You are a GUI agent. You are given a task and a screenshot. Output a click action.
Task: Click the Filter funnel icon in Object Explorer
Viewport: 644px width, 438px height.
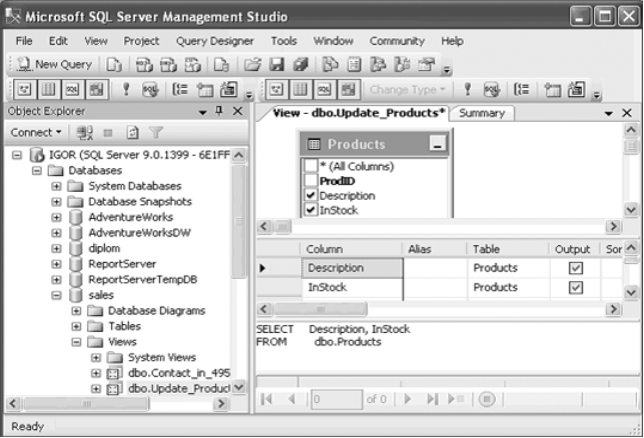[x=156, y=132]
